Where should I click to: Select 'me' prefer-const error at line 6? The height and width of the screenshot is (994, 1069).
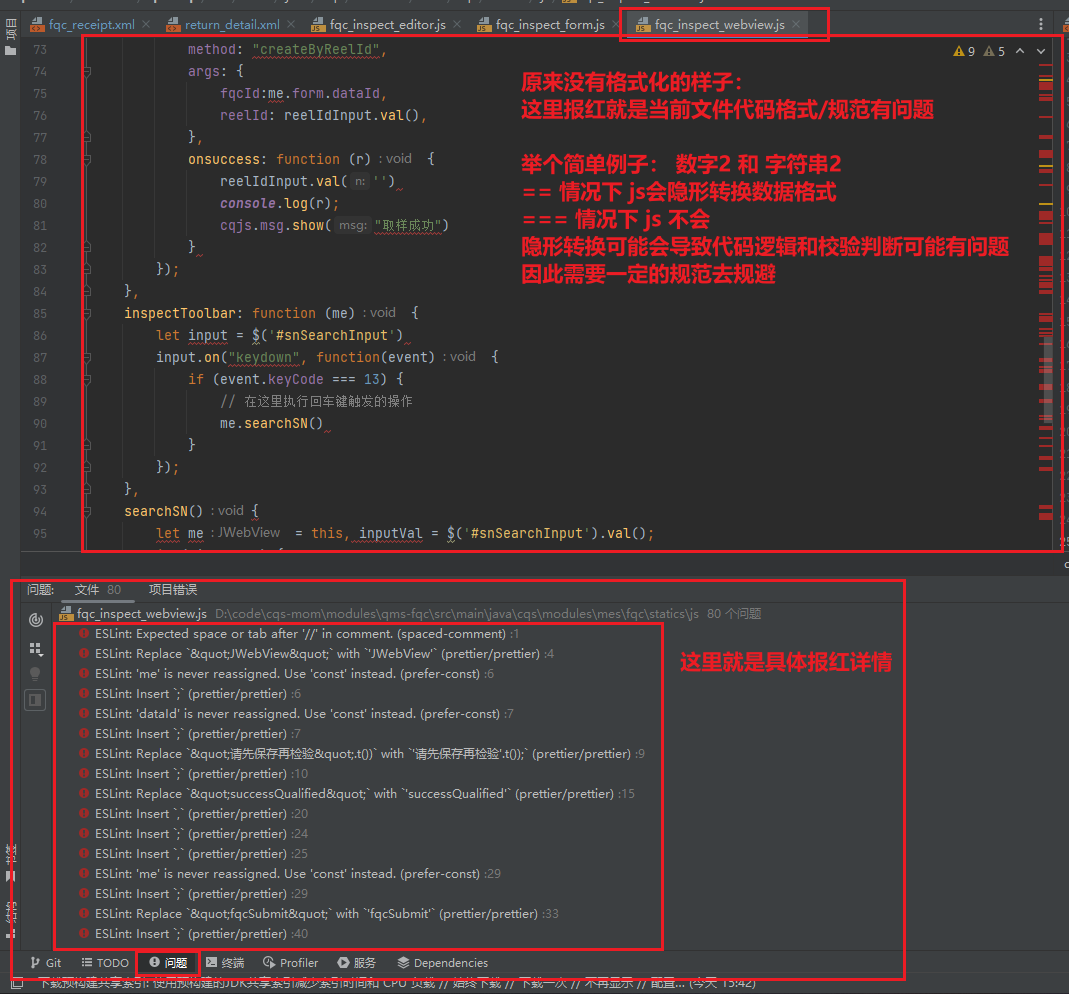(286, 674)
